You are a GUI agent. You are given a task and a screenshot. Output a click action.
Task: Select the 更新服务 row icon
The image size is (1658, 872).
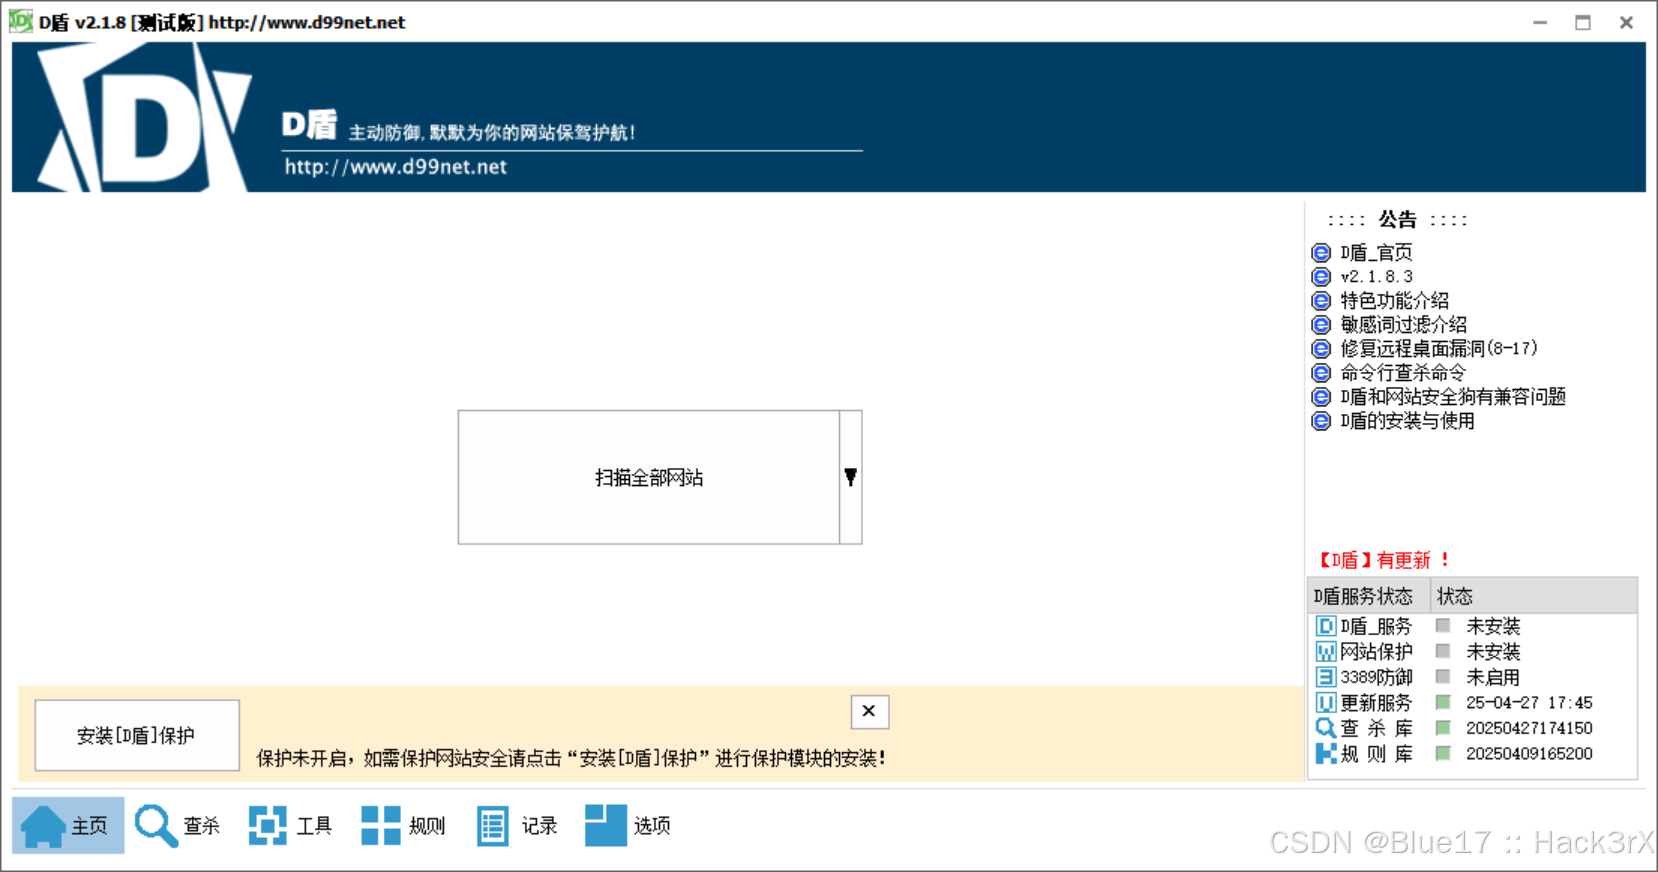pyautogui.click(x=1325, y=703)
